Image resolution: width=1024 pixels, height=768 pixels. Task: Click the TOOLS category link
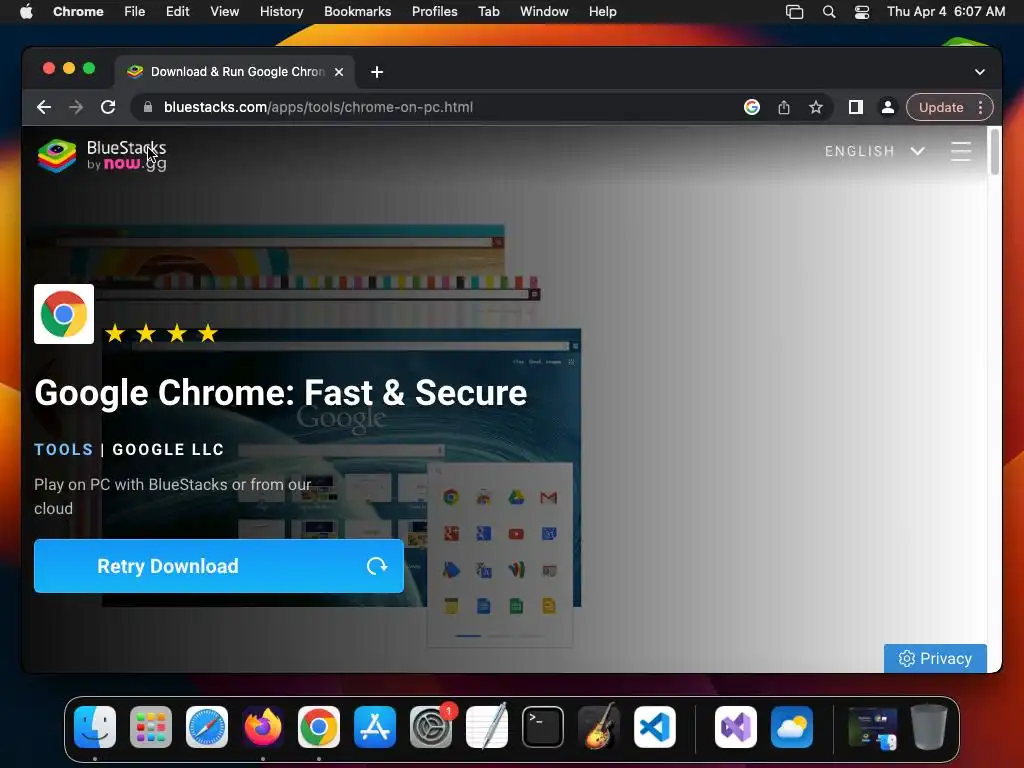(63, 449)
